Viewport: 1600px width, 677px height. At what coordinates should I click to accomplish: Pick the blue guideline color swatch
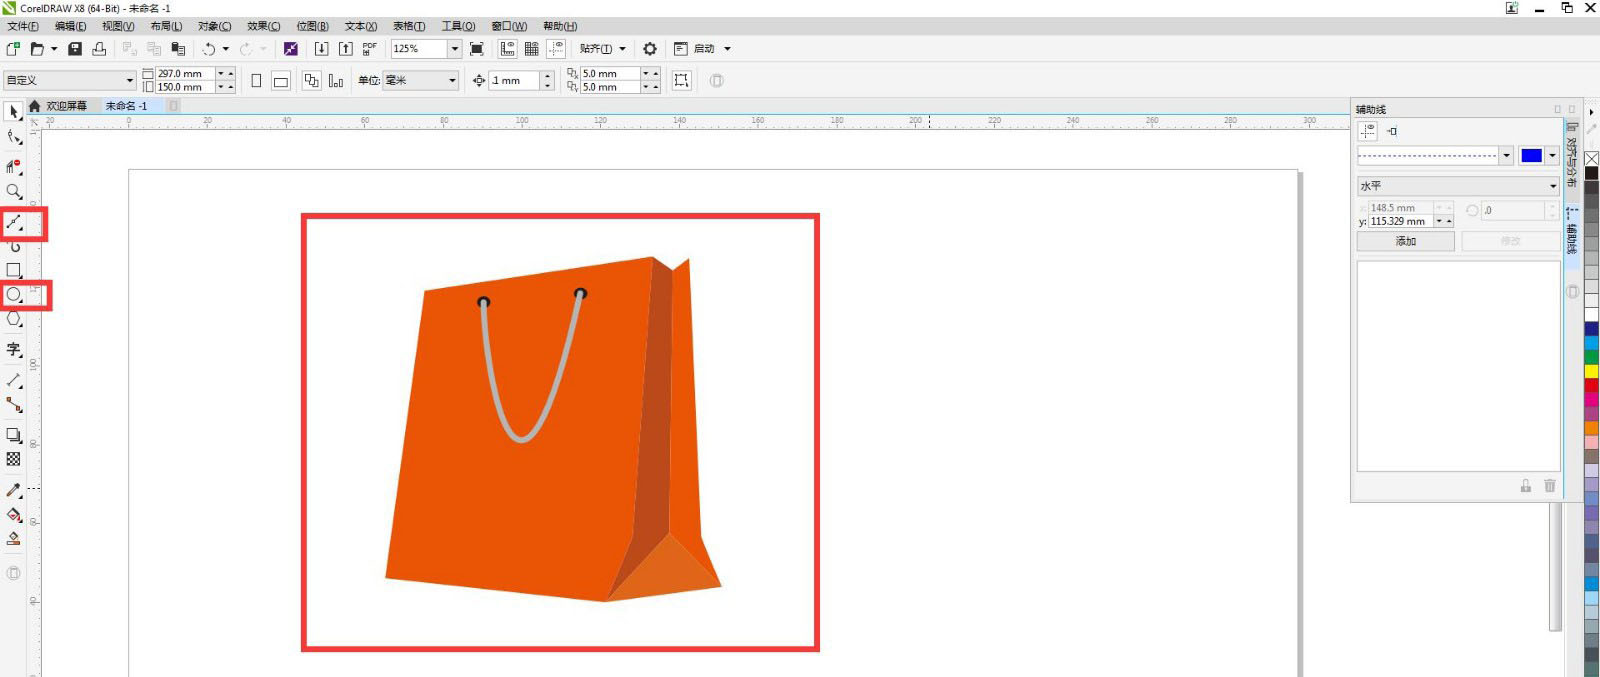coord(1531,155)
